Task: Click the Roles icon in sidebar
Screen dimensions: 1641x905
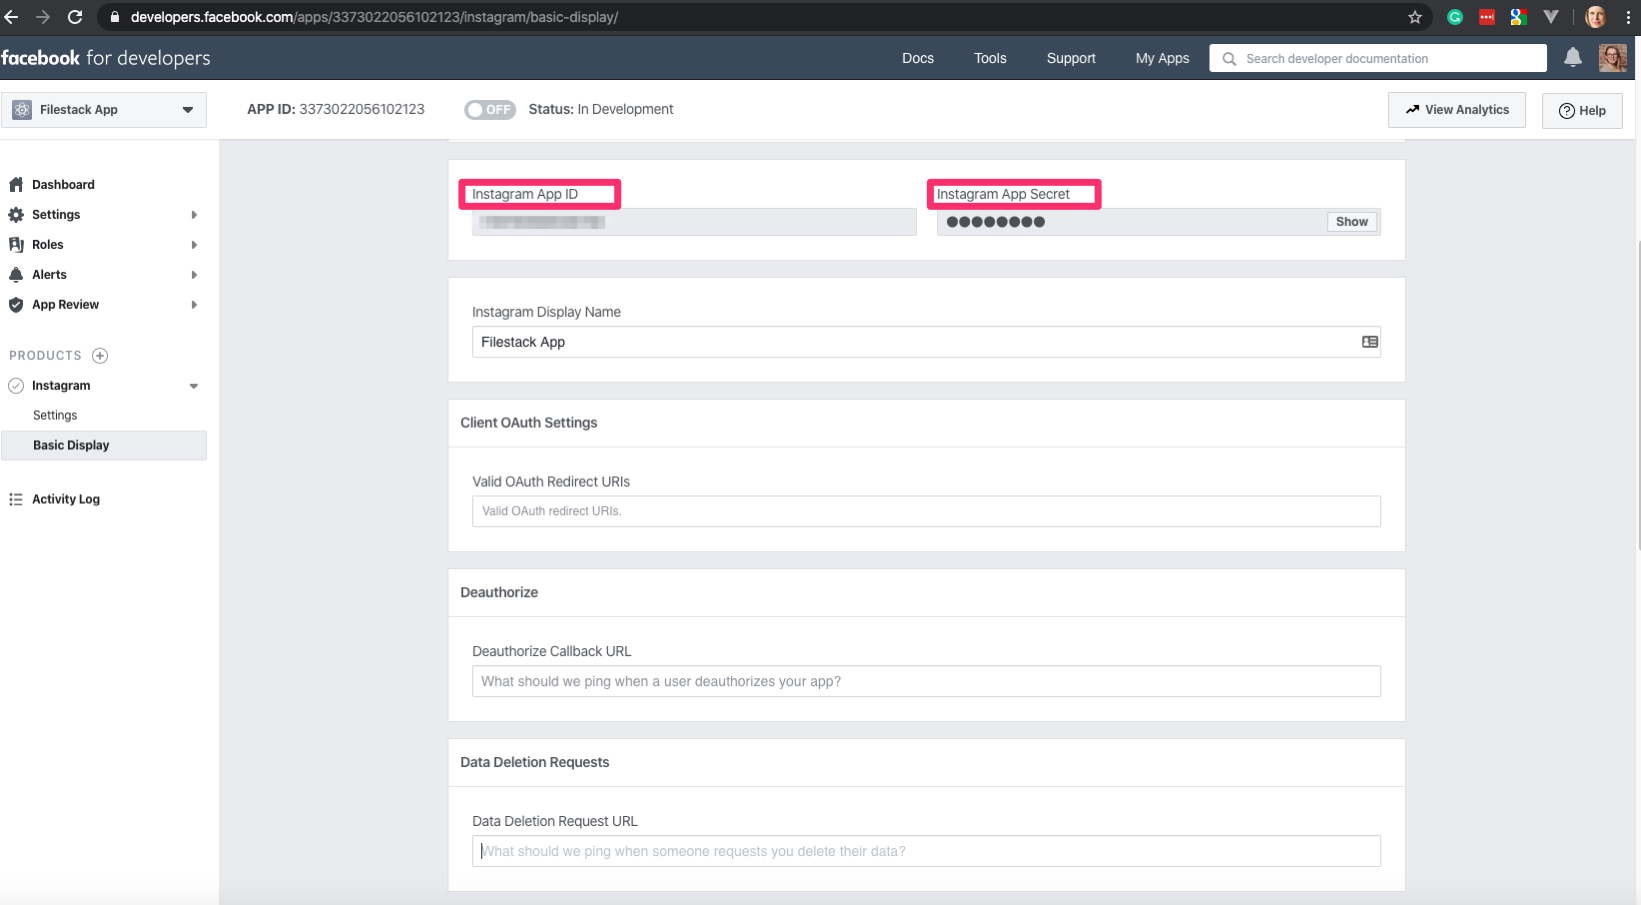Action: (16, 244)
